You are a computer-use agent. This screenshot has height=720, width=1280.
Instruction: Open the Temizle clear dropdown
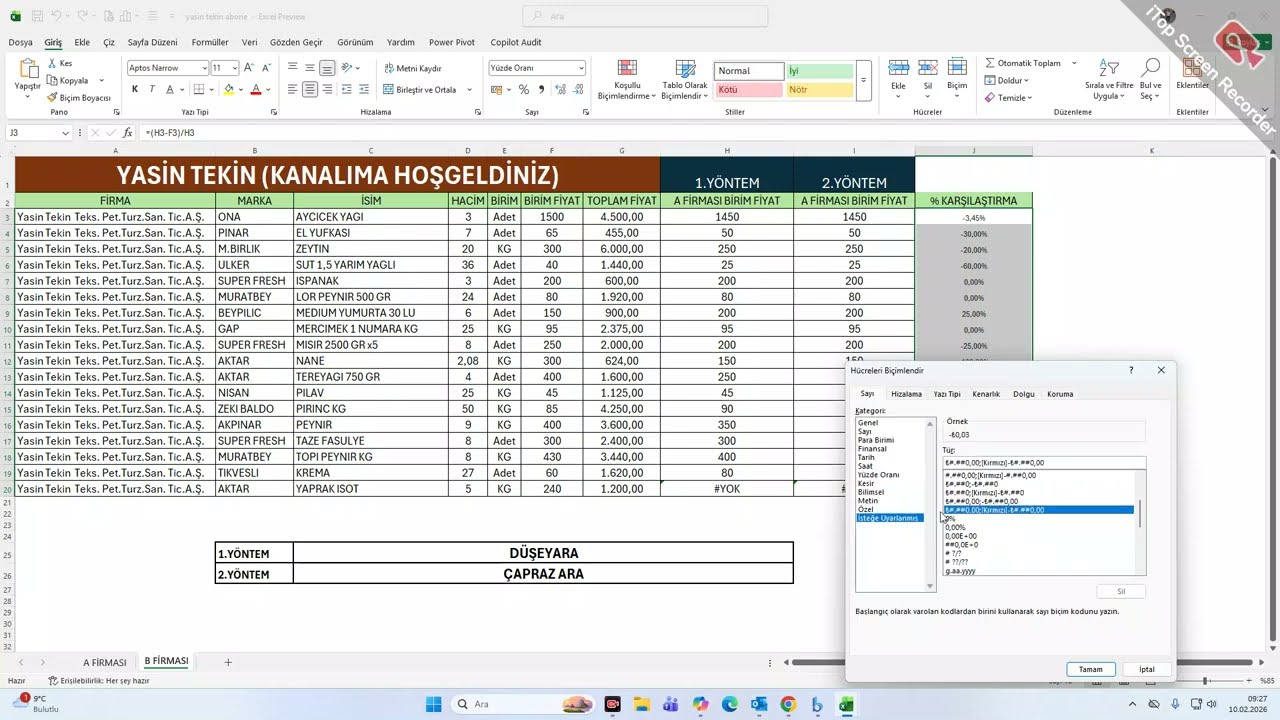1008,97
